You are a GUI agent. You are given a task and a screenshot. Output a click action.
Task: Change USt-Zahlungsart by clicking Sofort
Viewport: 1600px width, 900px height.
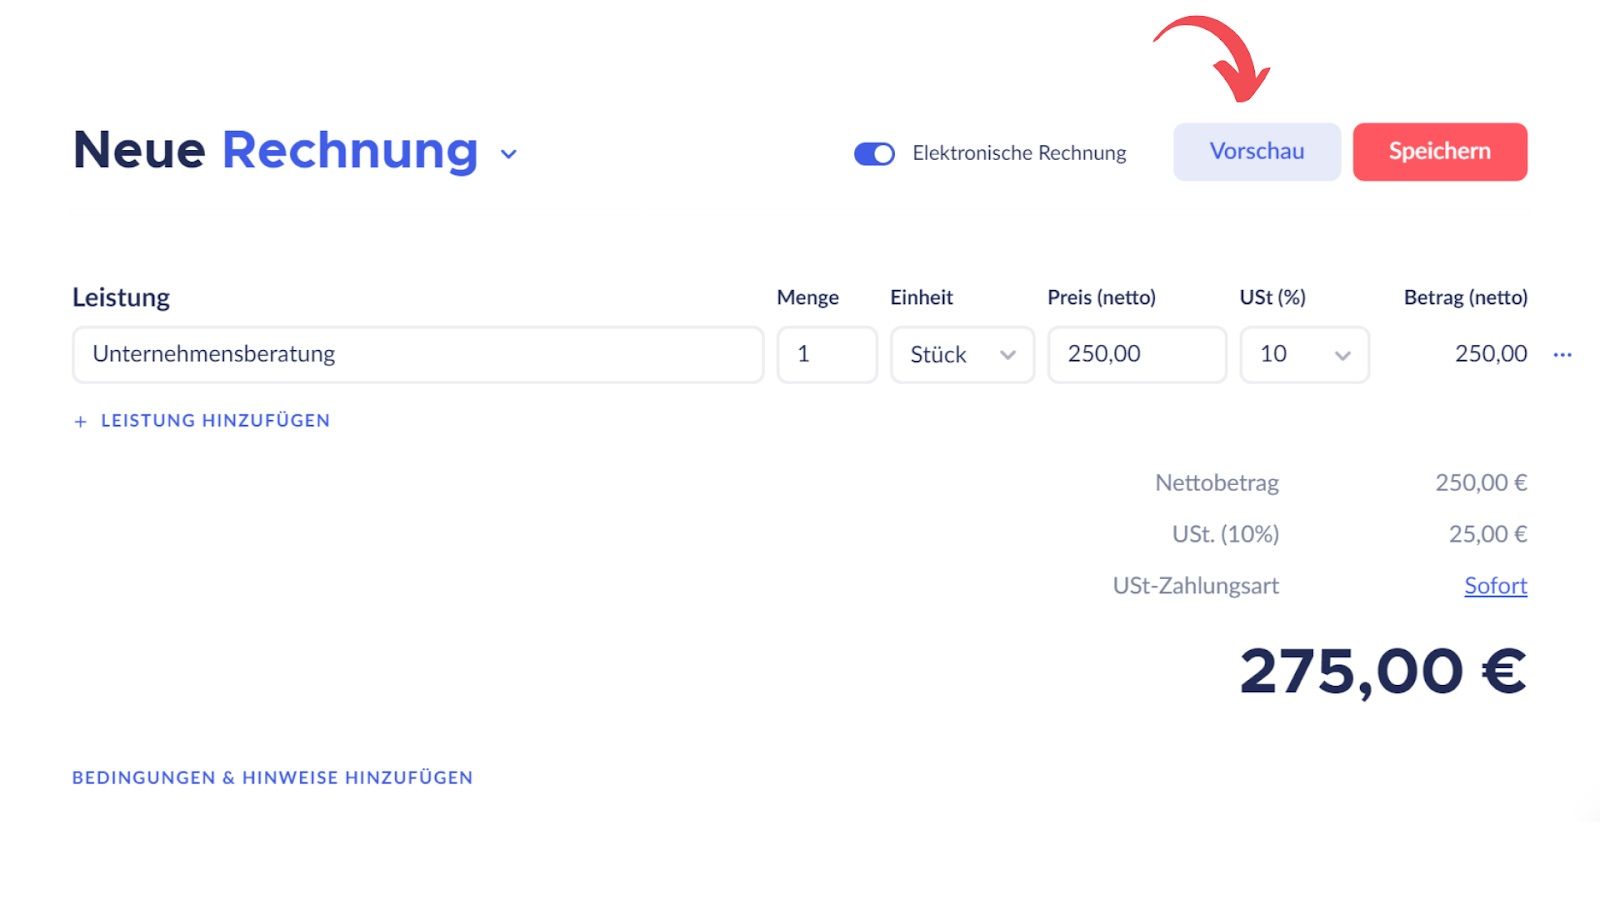coord(1495,585)
